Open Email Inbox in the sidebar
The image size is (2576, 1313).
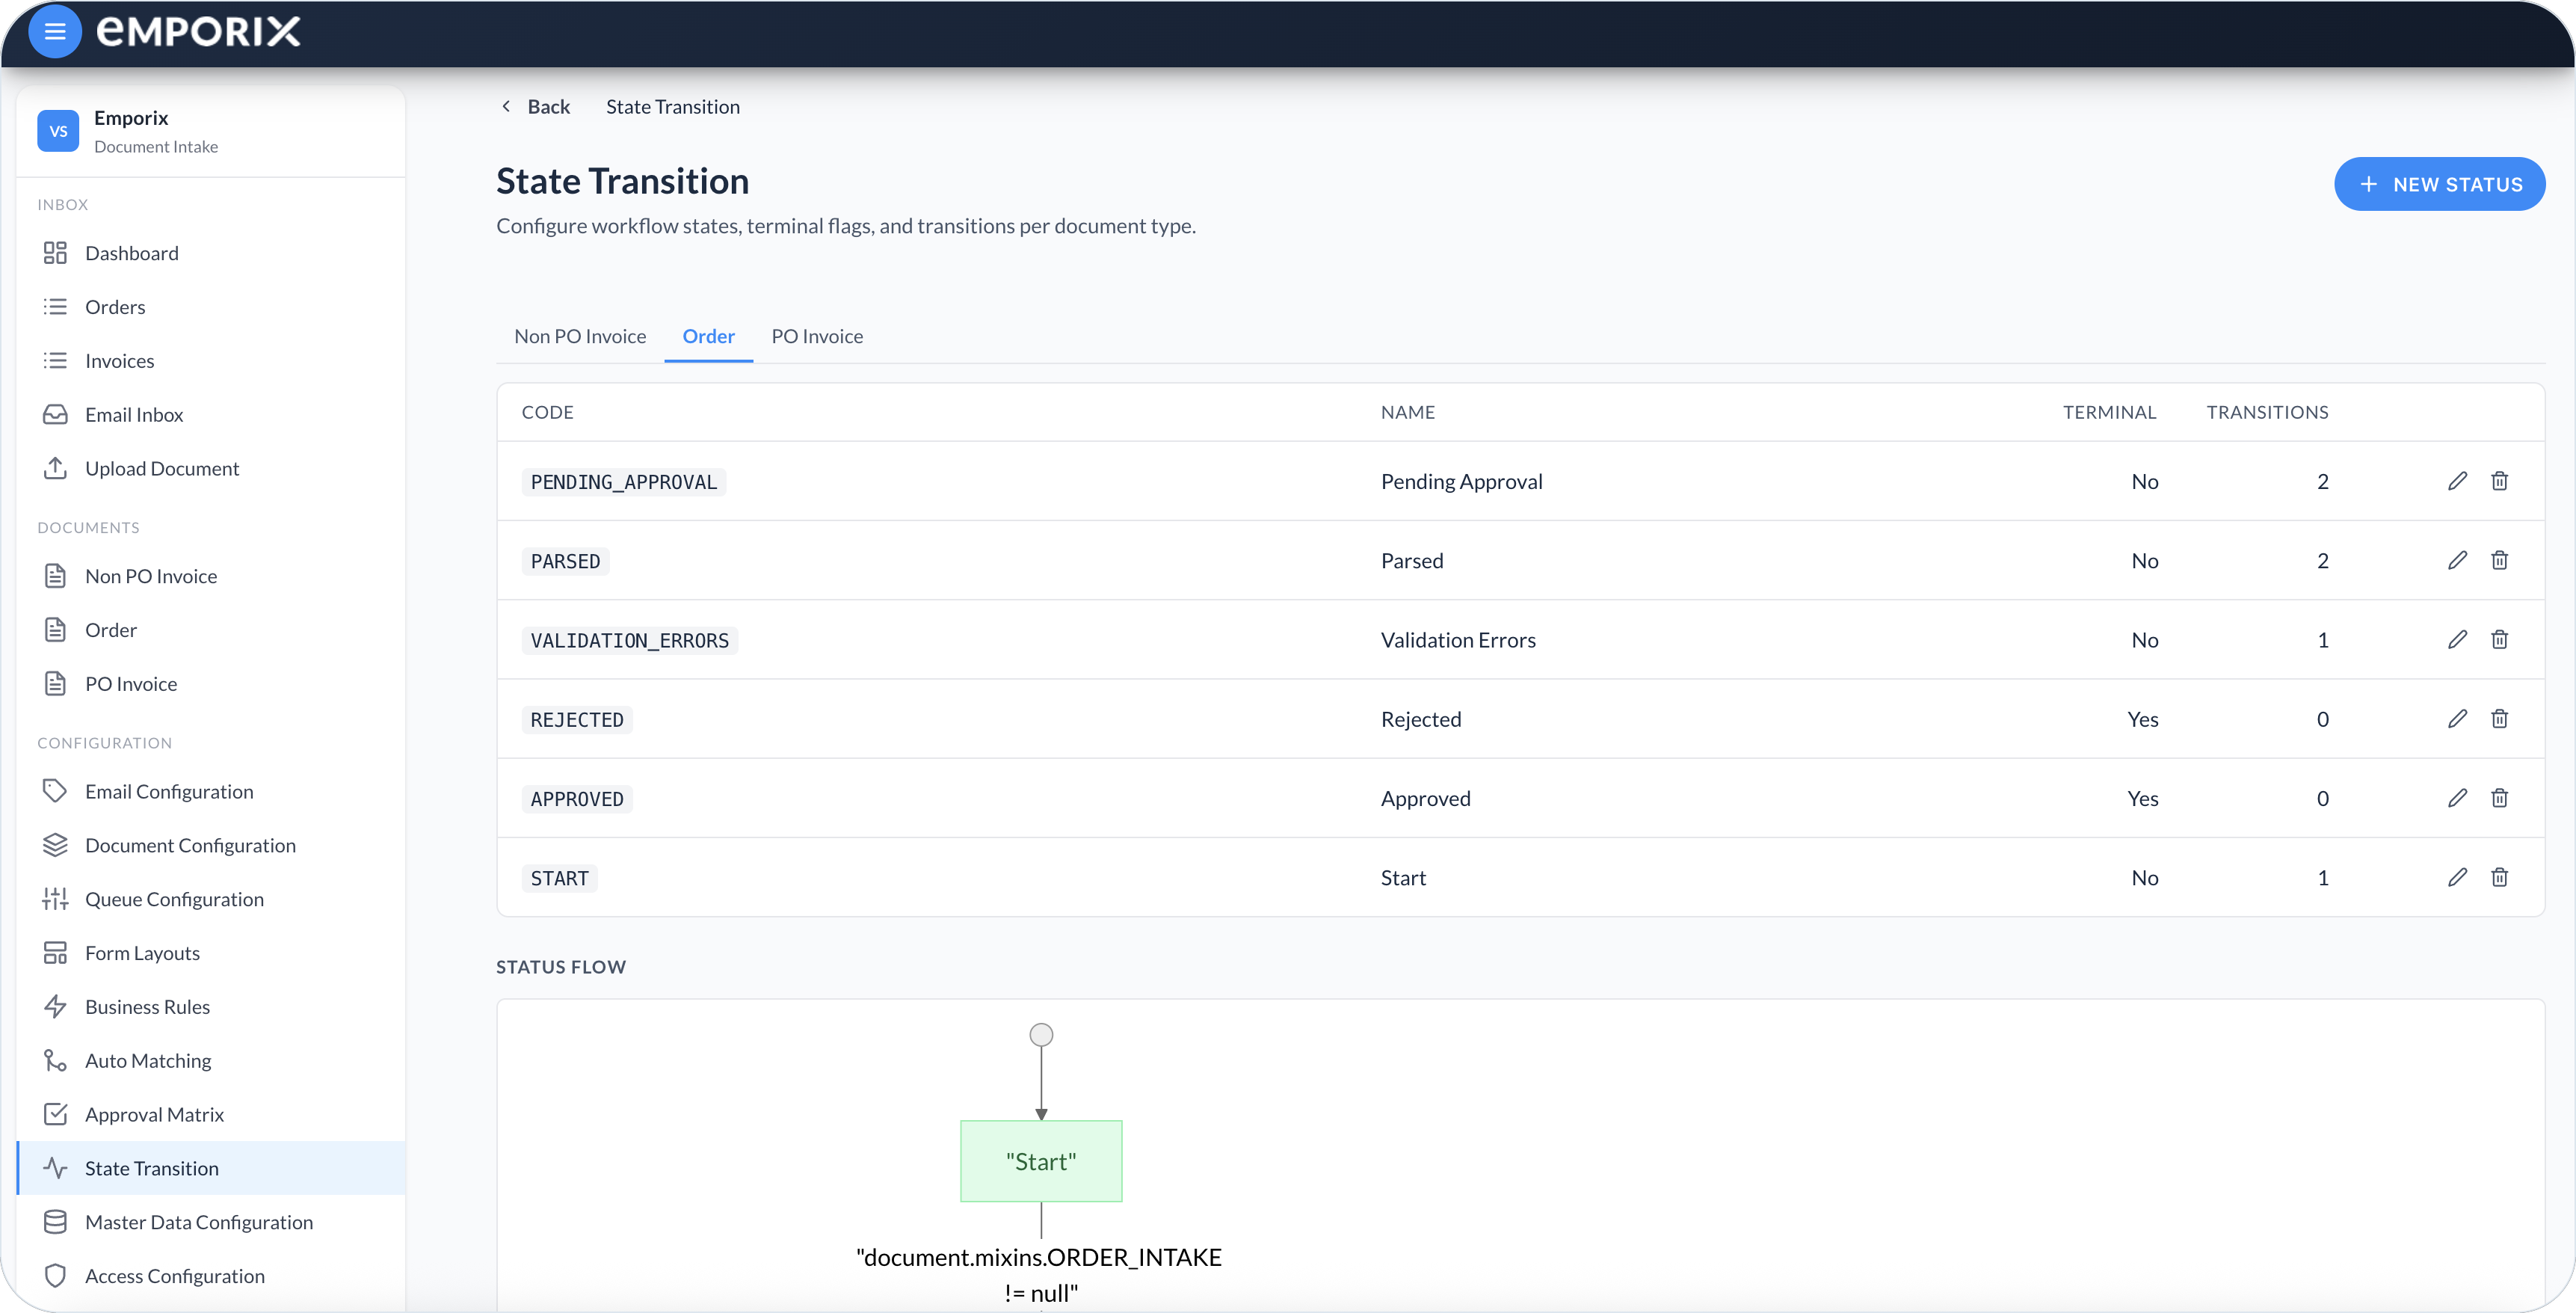(211, 415)
